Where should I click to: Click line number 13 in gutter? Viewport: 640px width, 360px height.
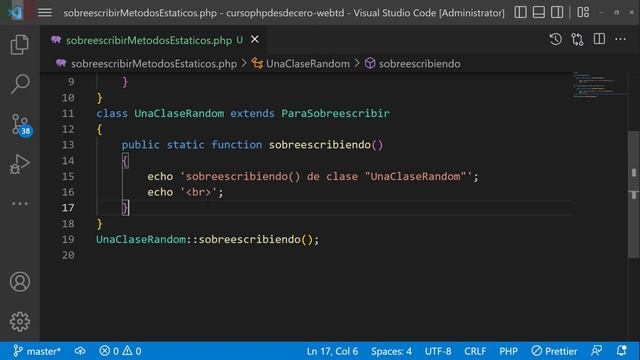tap(68, 145)
